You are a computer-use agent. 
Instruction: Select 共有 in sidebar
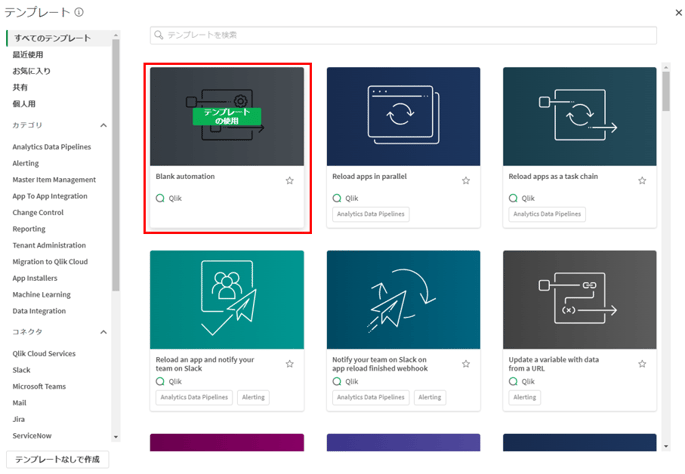tap(20, 87)
